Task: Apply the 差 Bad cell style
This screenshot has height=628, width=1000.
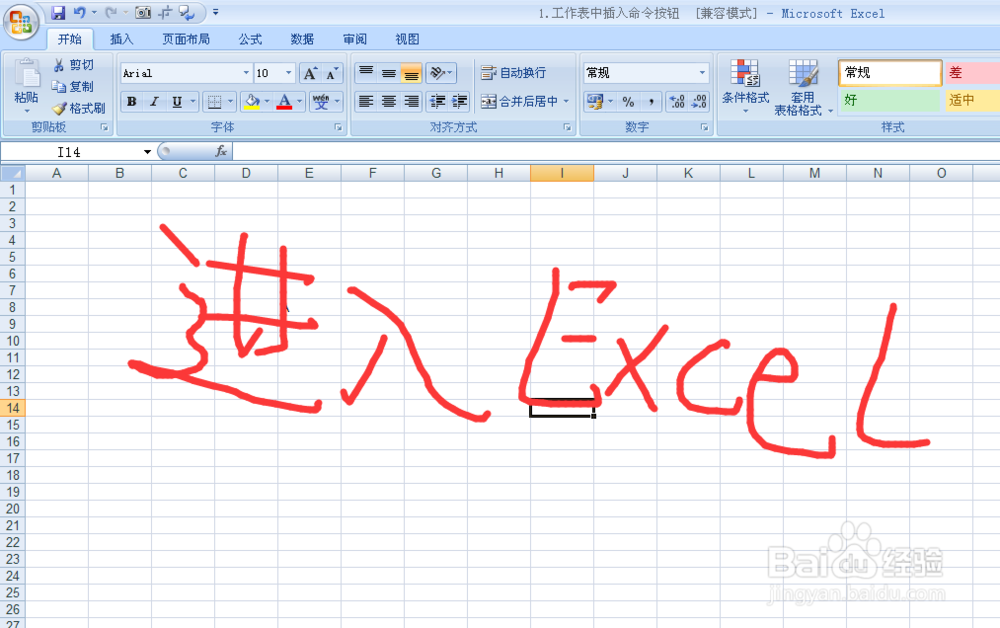Action: pyautogui.click(x=973, y=72)
